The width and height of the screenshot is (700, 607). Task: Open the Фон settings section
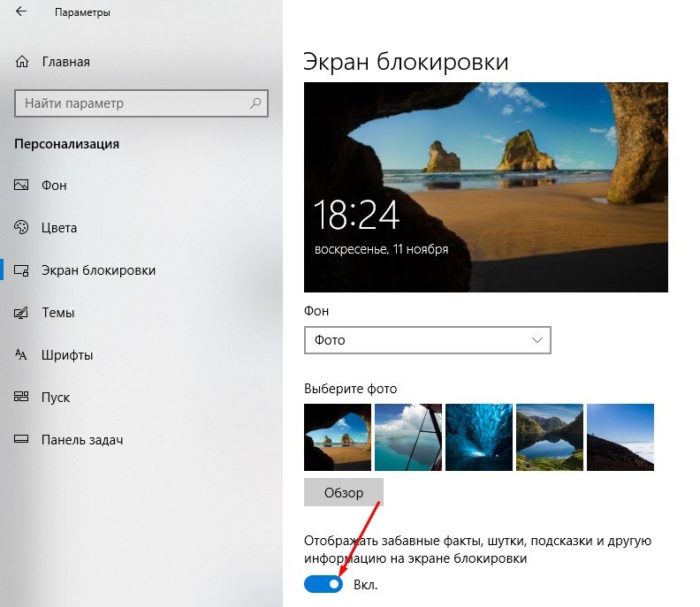54,185
